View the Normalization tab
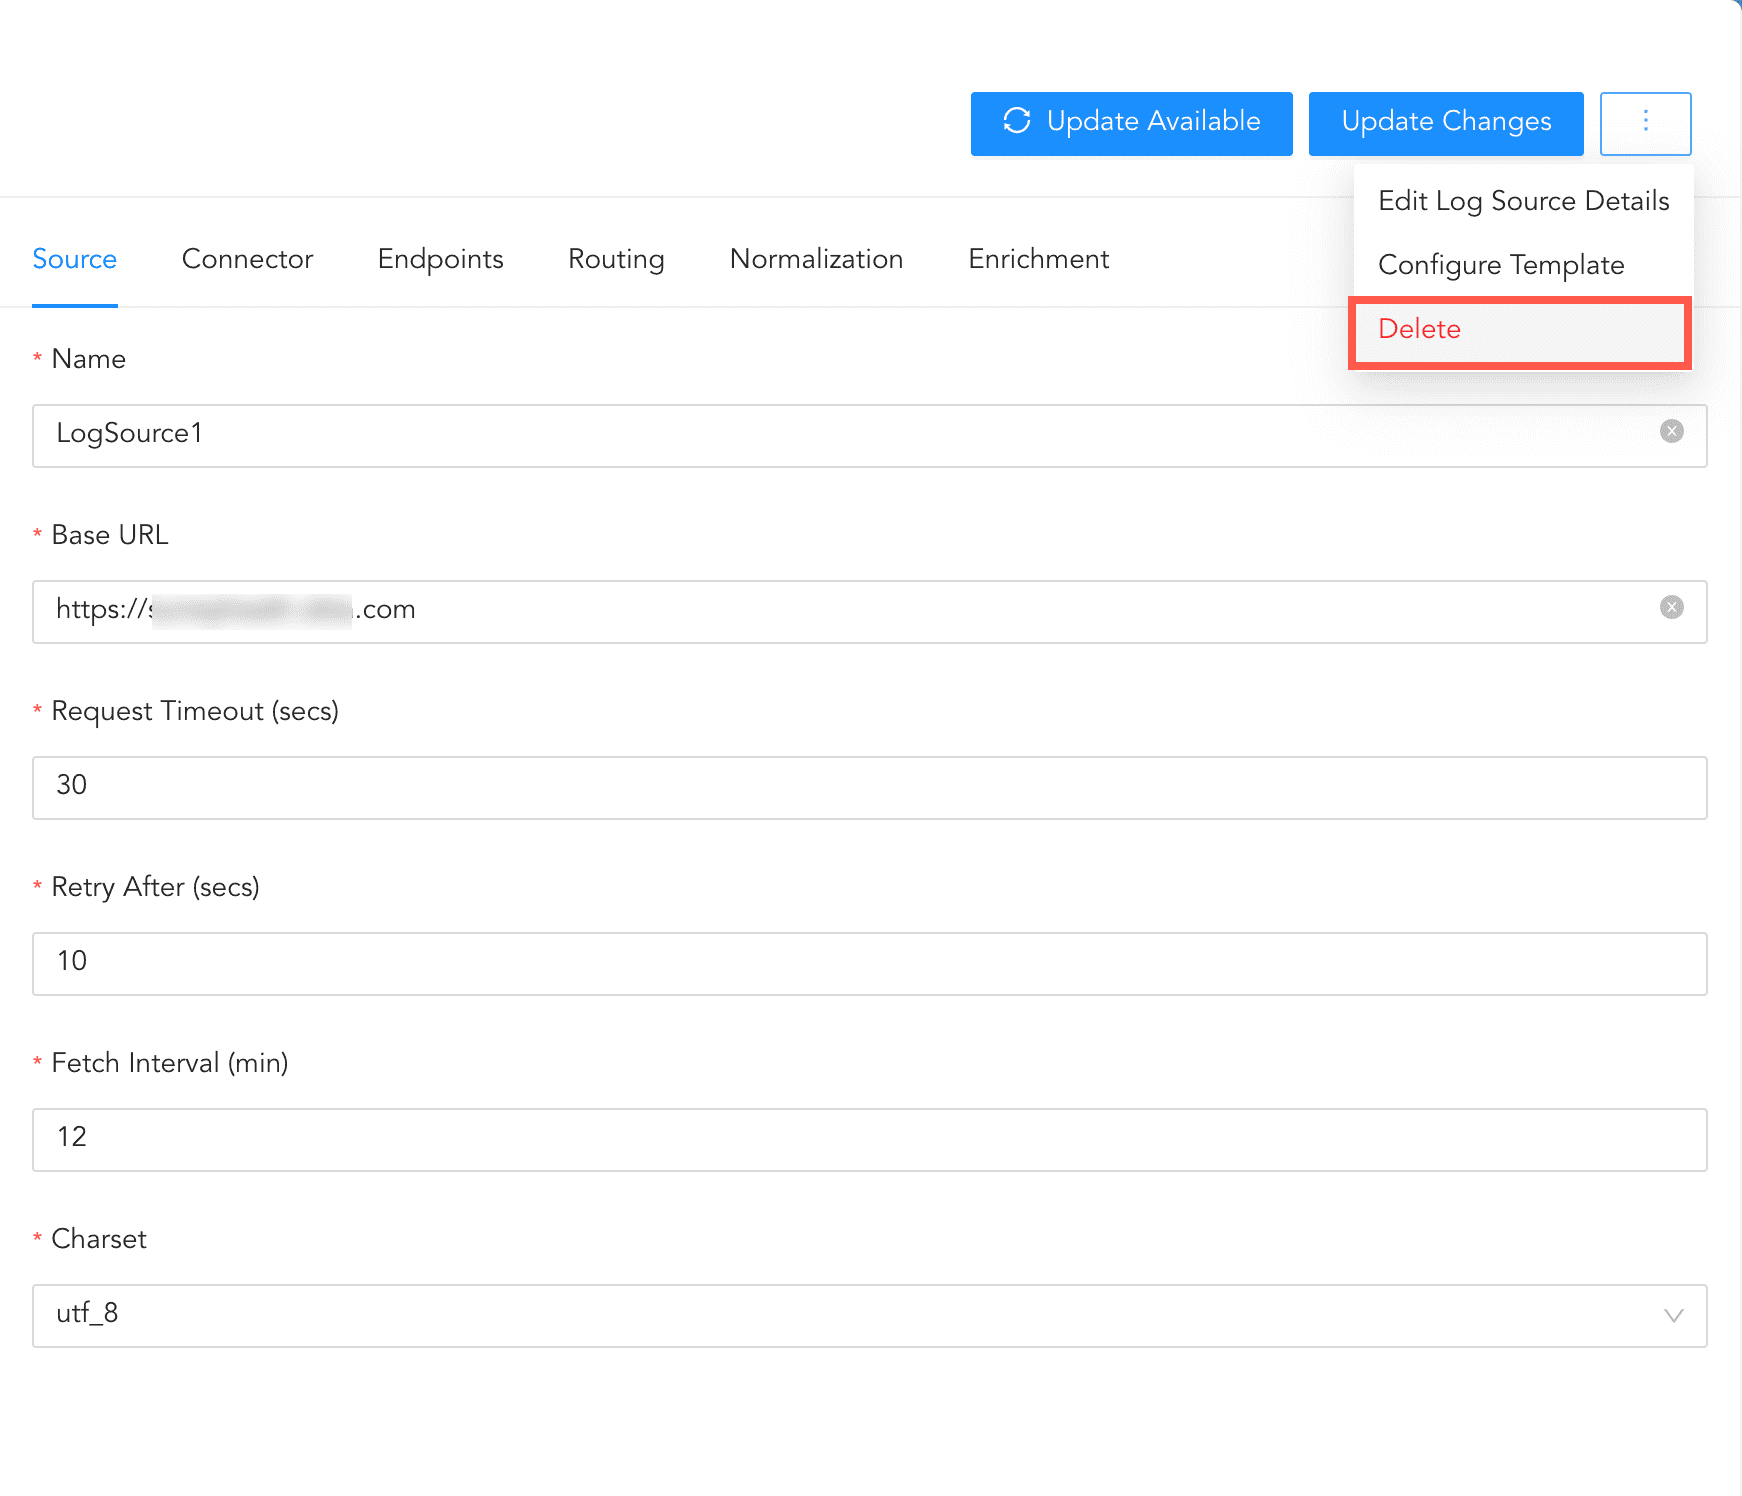Viewport: 1742px width, 1496px height. (x=816, y=259)
